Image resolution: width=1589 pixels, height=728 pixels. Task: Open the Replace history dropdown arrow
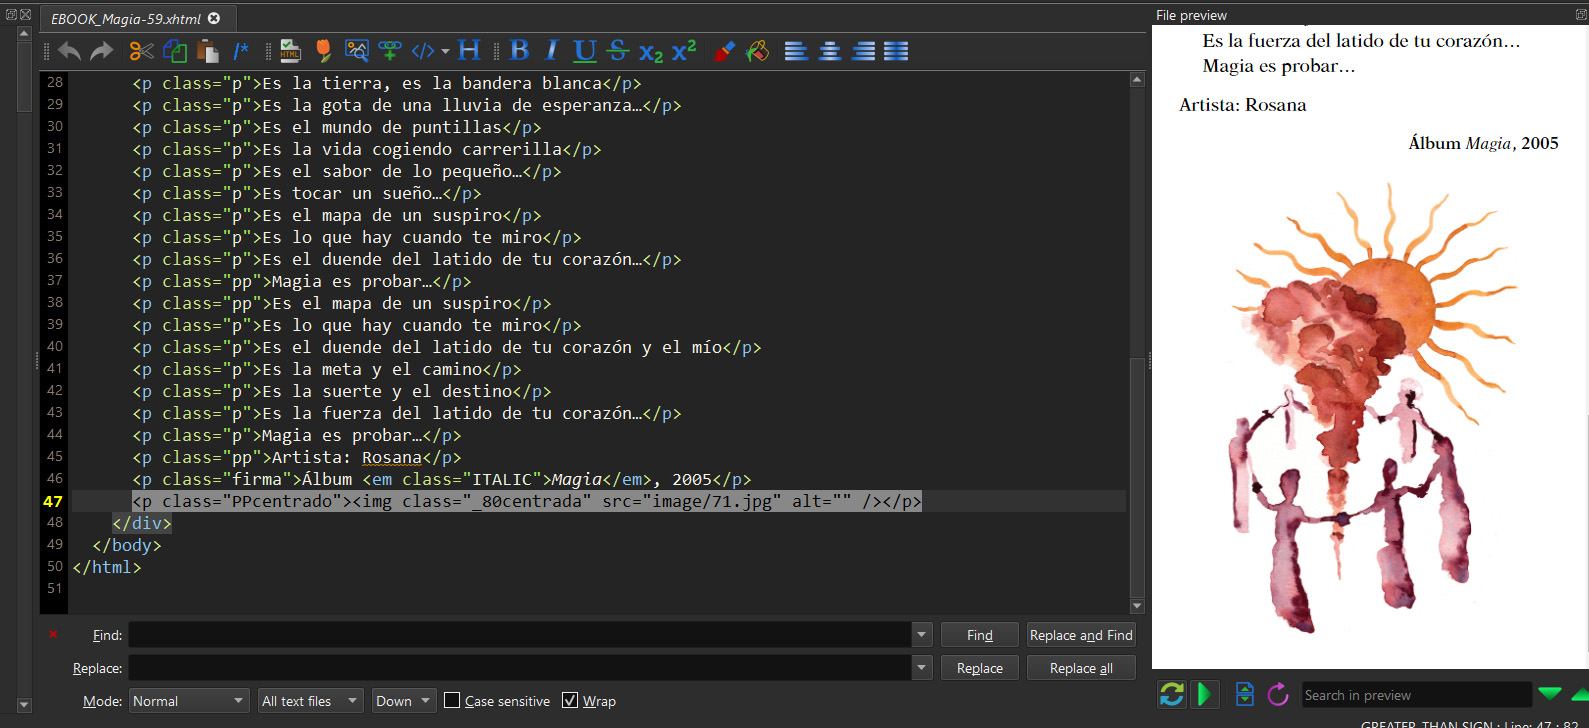click(x=922, y=668)
